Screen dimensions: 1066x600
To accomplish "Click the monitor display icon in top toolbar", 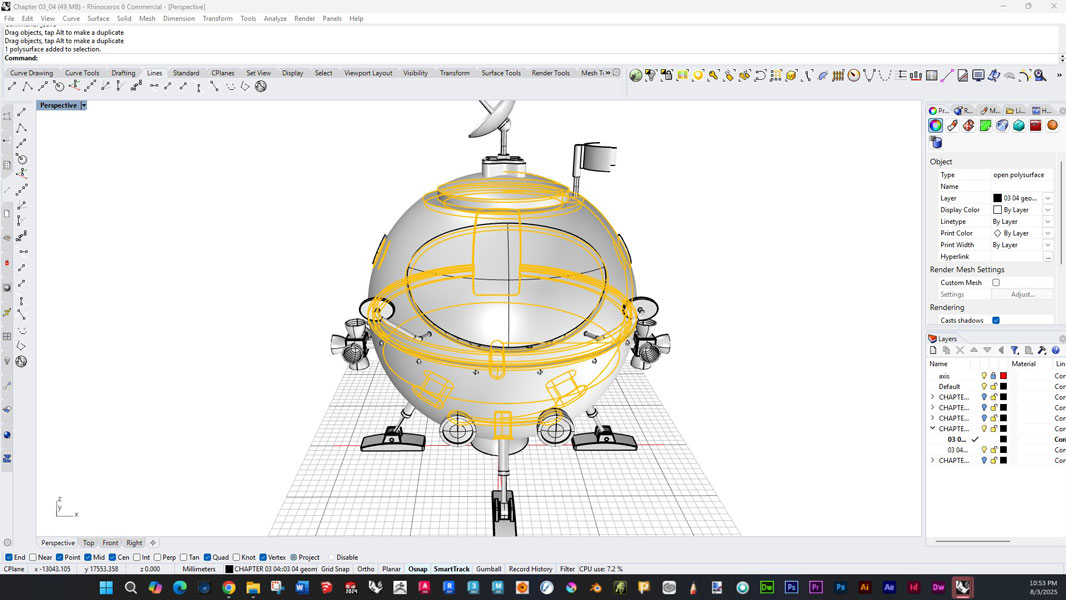I will [x=978, y=75].
